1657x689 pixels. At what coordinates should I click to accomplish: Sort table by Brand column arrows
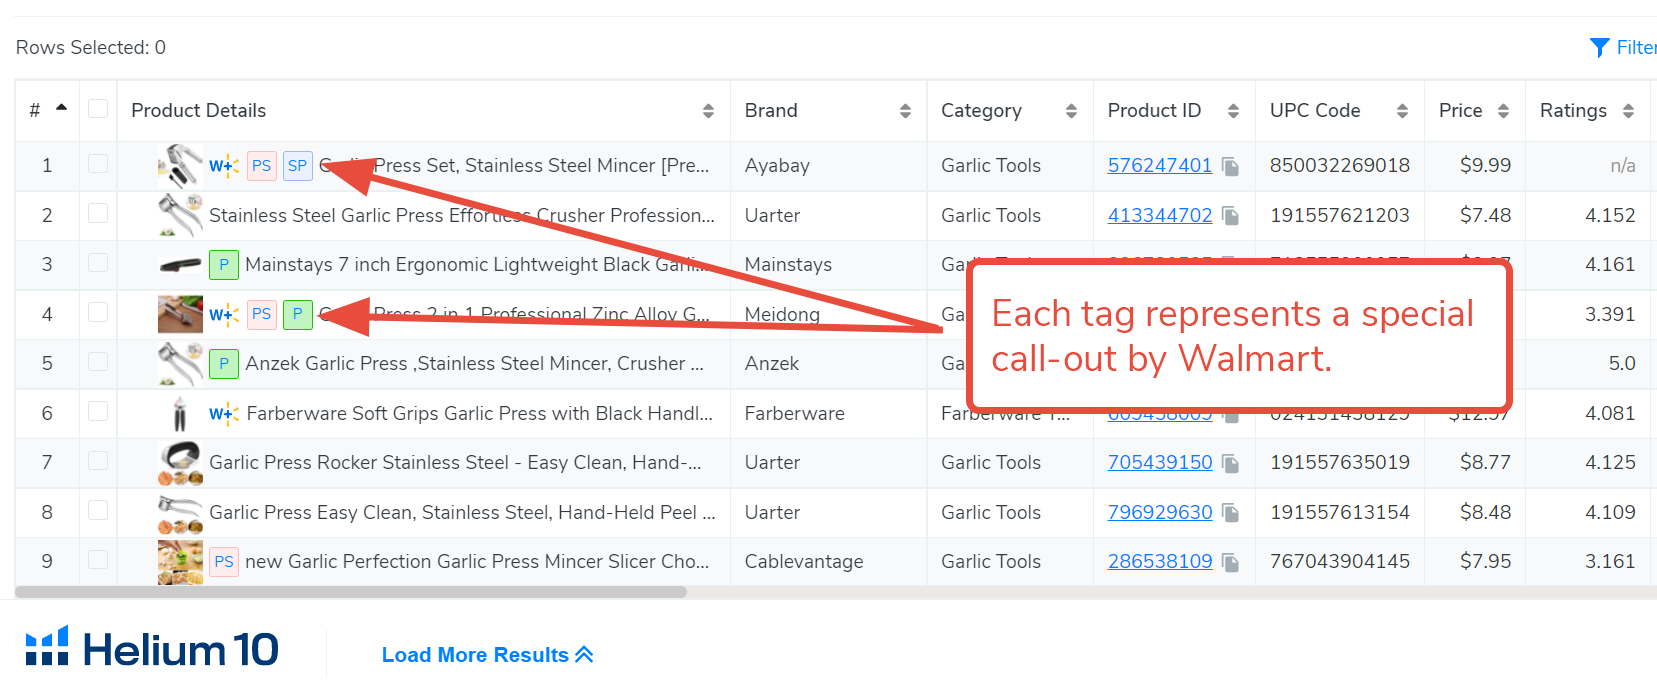(905, 111)
